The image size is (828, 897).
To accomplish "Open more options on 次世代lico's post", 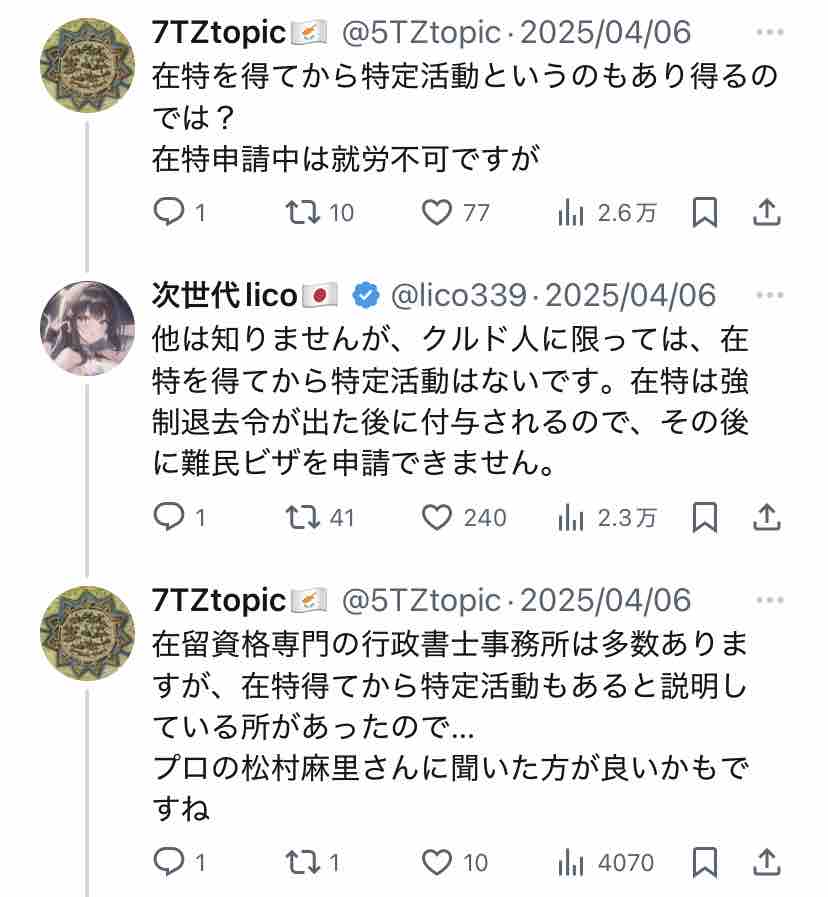I will tap(769, 296).
